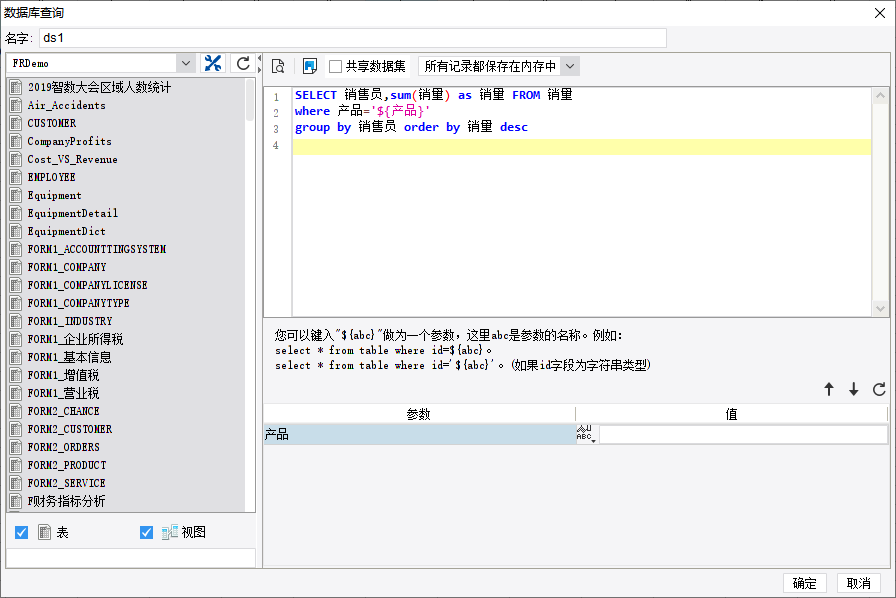Select the CompanyProfits table
The height and width of the screenshot is (598, 896).
70,141
